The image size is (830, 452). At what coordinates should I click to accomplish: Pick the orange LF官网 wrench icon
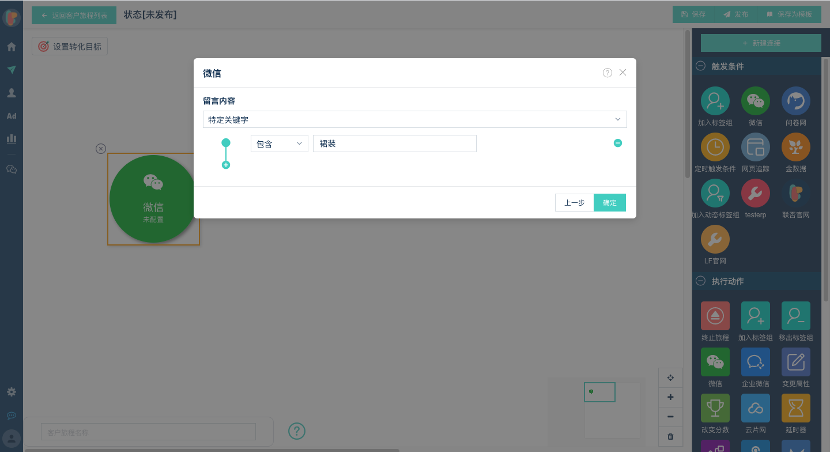(x=715, y=239)
